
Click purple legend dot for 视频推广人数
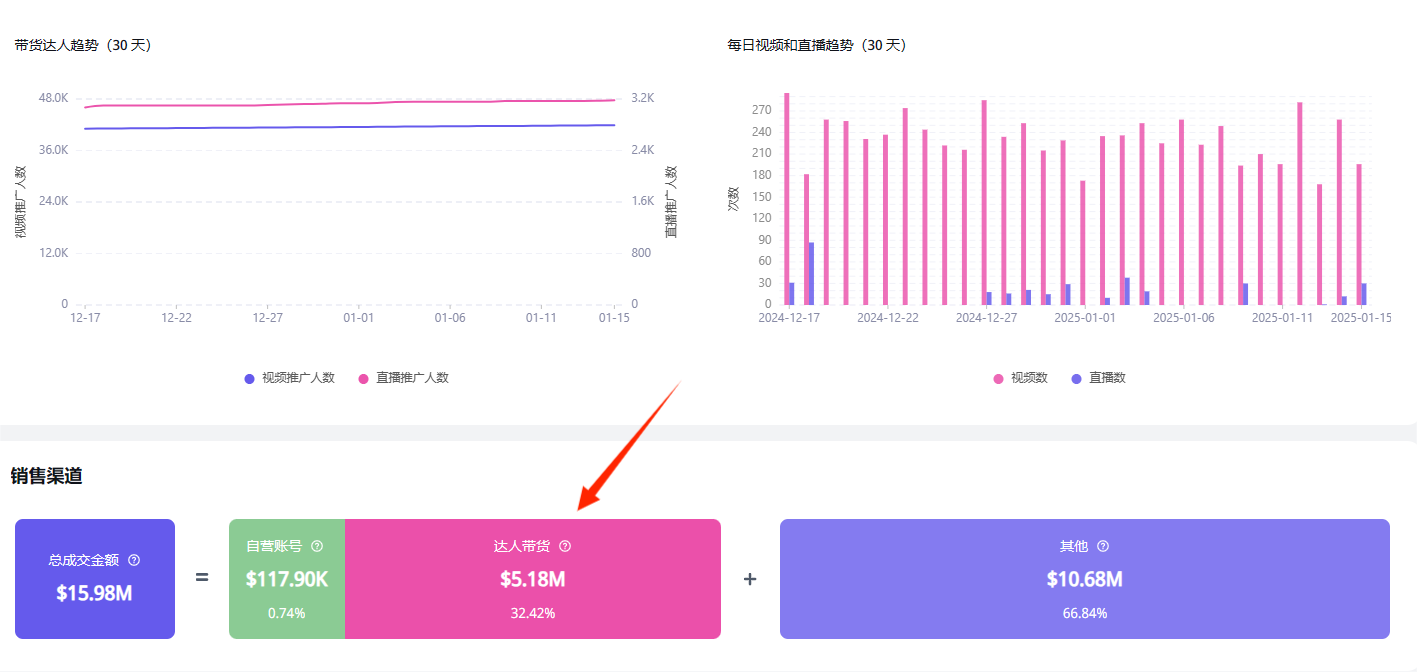pos(250,379)
